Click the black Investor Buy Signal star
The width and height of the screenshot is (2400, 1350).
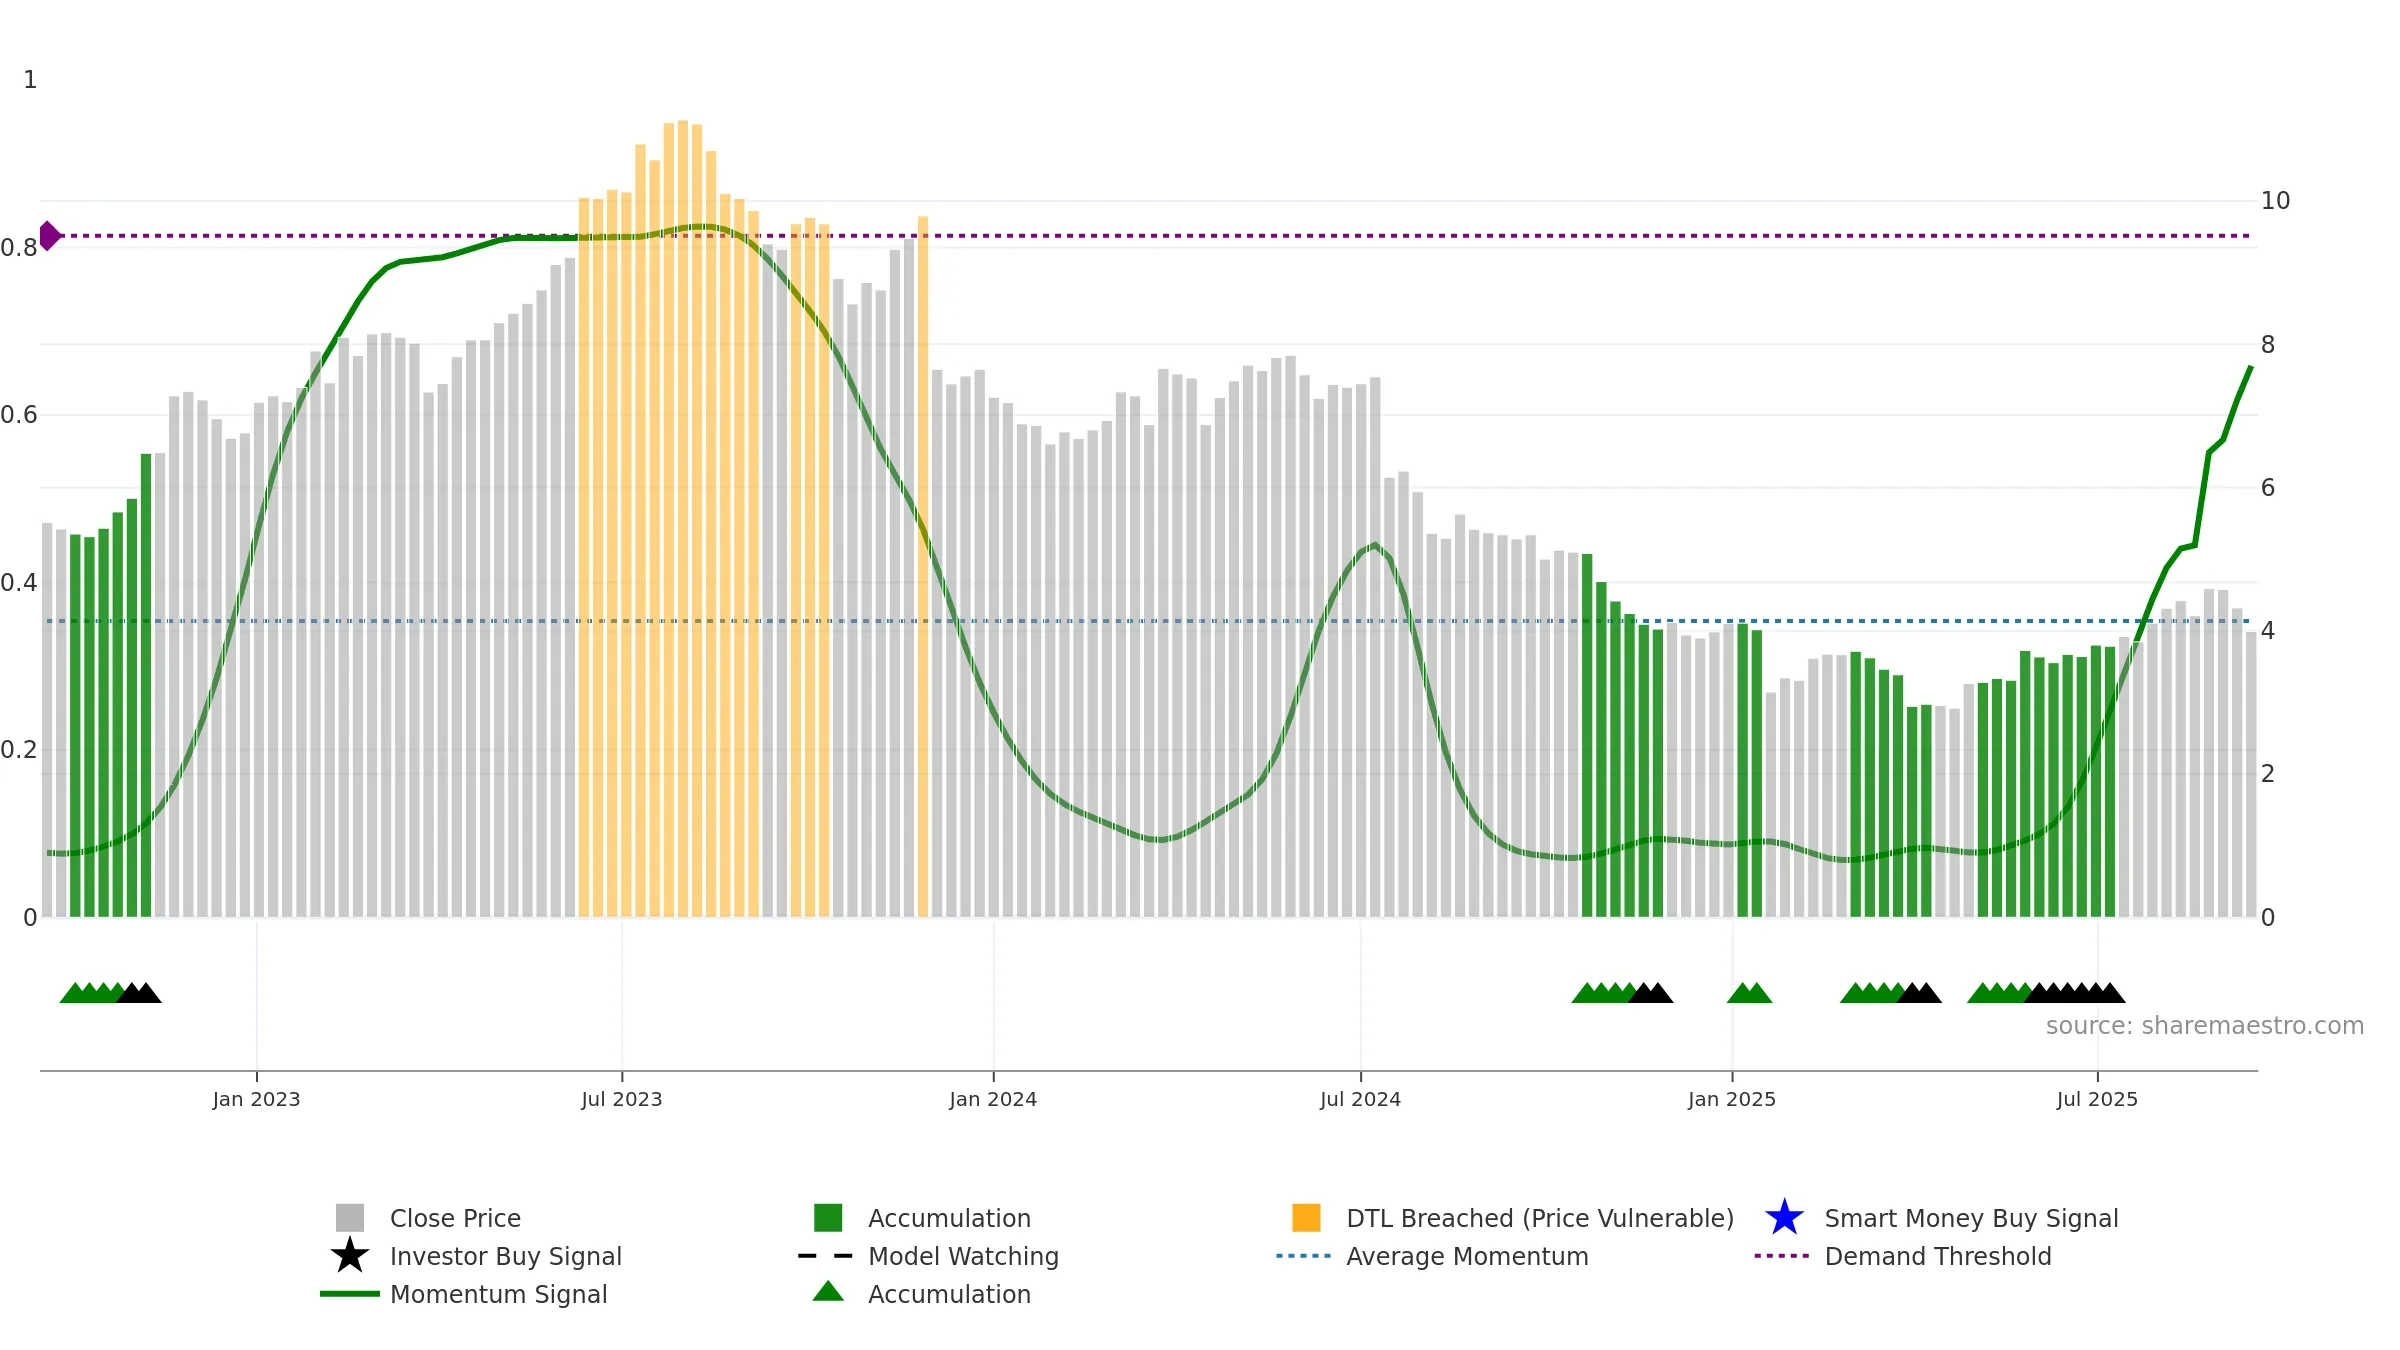click(350, 1256)
